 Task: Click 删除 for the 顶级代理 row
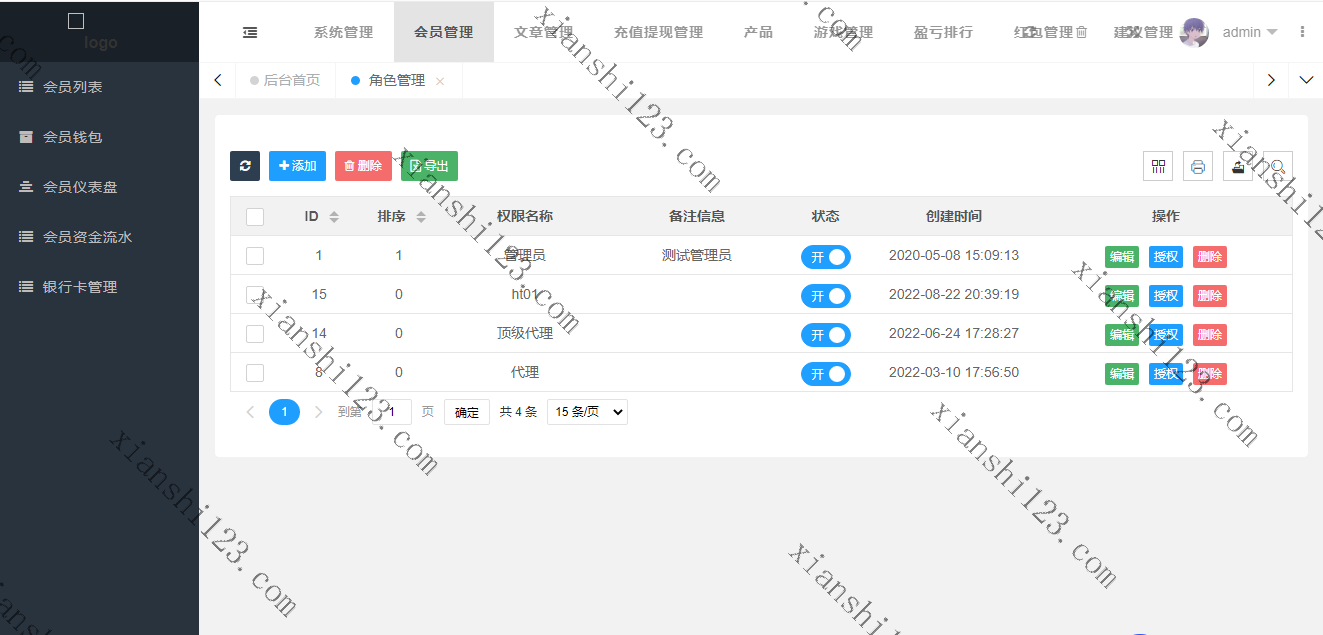(x=1210, y=335)
